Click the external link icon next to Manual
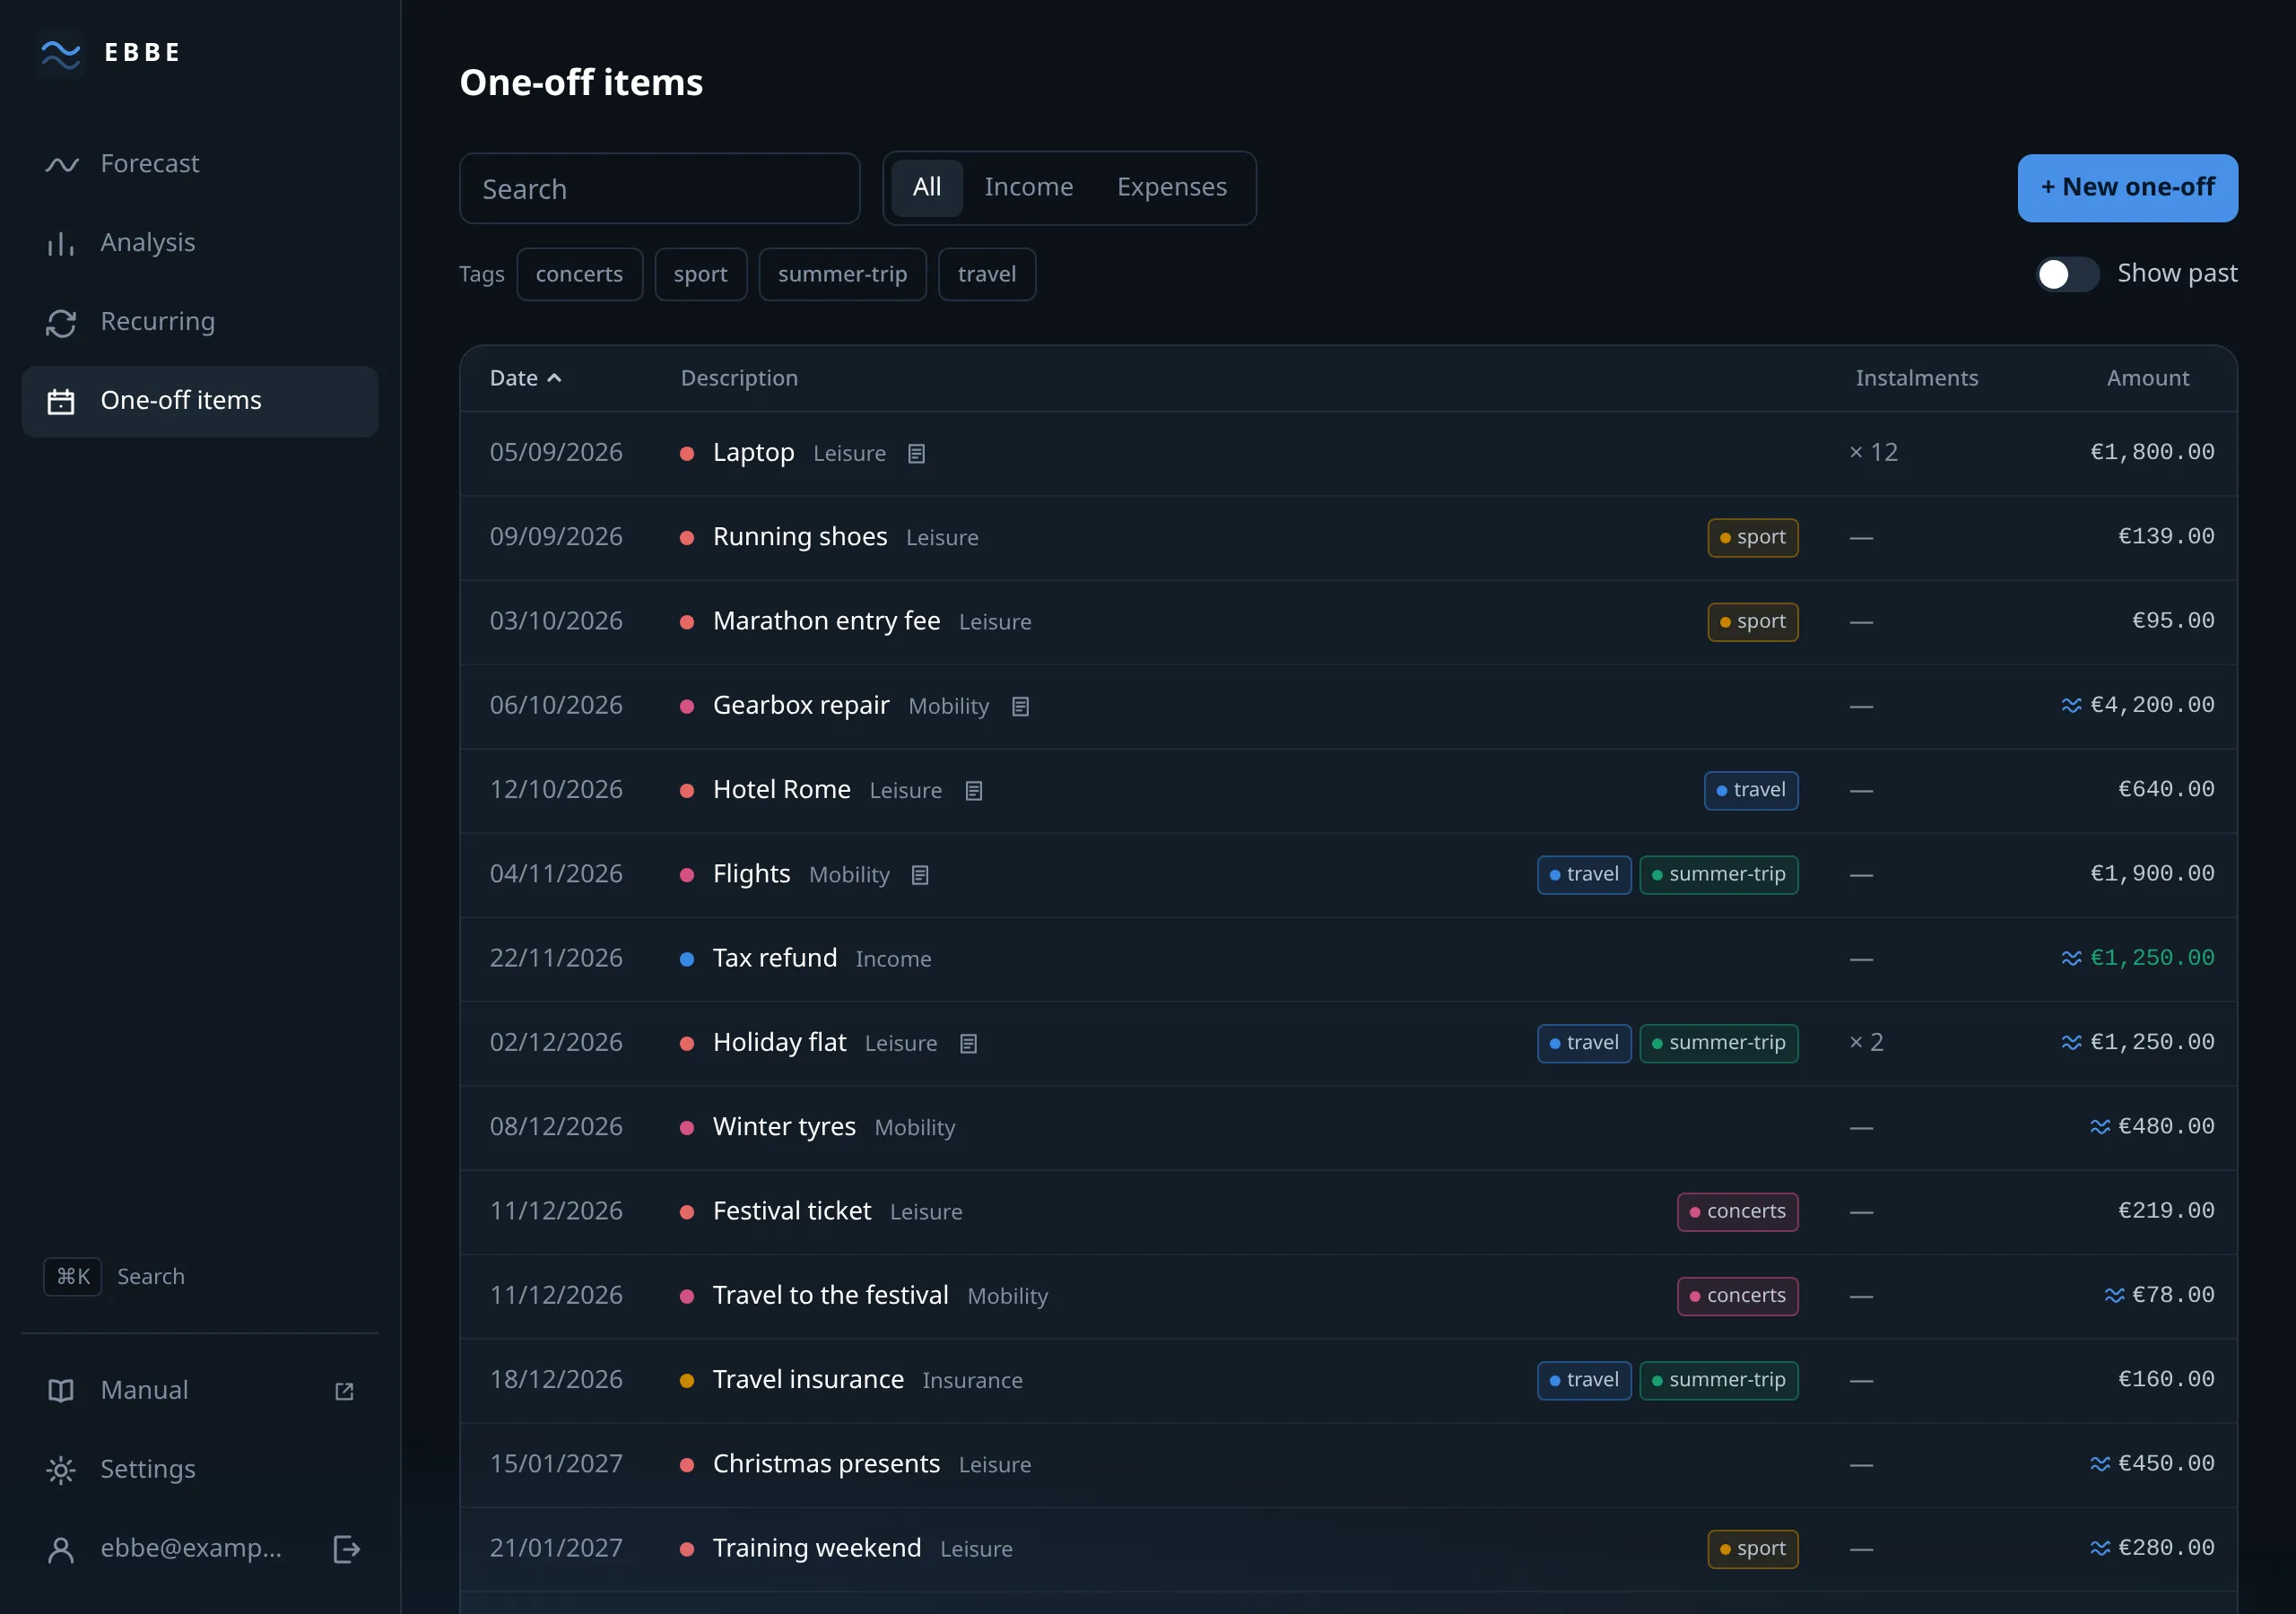This screenshot has height=1614, width=2296. tap(344, 1391)
